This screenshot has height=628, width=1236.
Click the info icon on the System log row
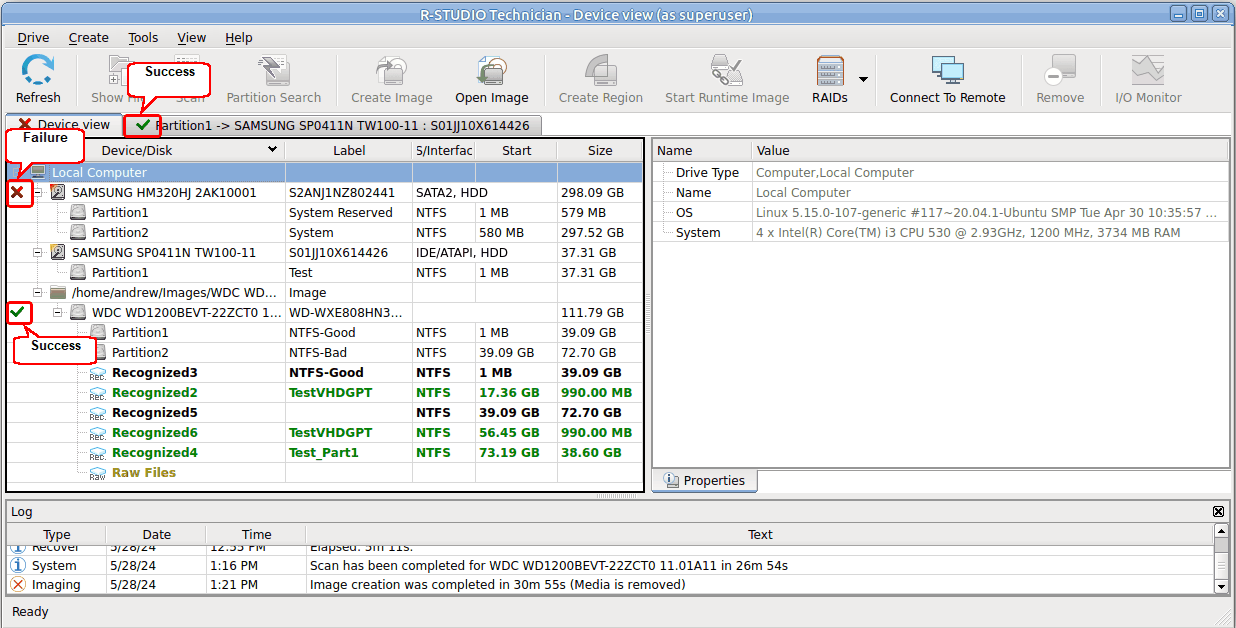tap(17, 565)
